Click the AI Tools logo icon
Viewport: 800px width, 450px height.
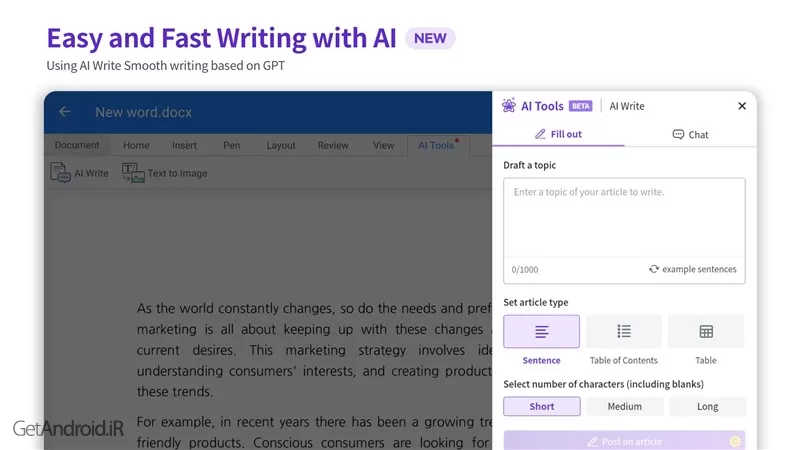pyautogui.click(x=510, y=106)
